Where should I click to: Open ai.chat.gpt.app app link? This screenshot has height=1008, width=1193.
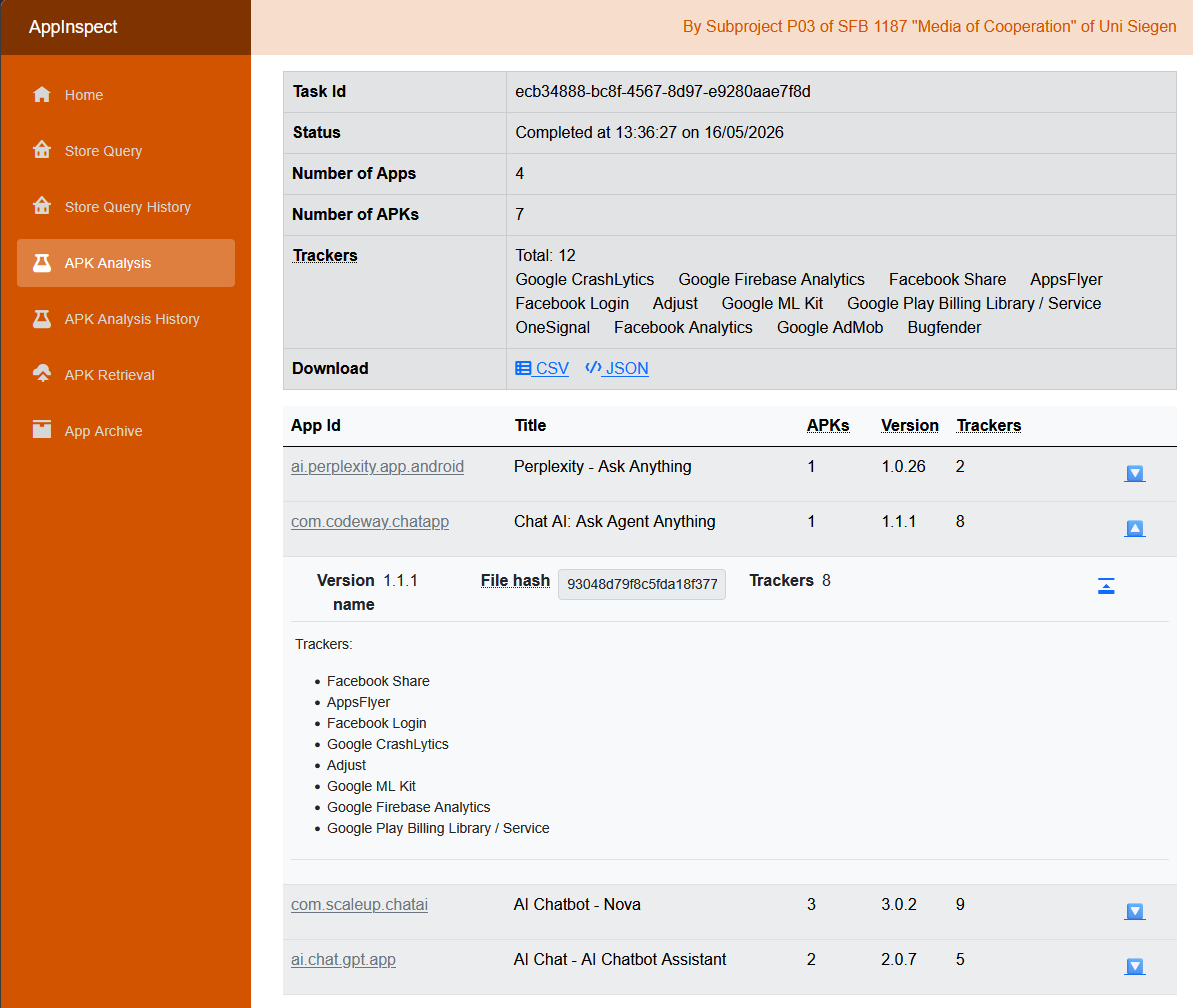pos(343,959)
